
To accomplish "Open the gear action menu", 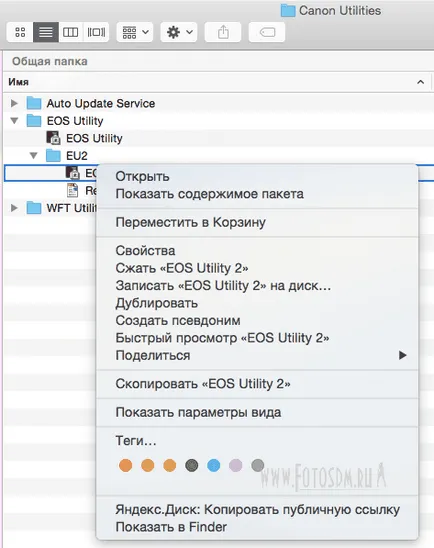I will click(179, 32).
